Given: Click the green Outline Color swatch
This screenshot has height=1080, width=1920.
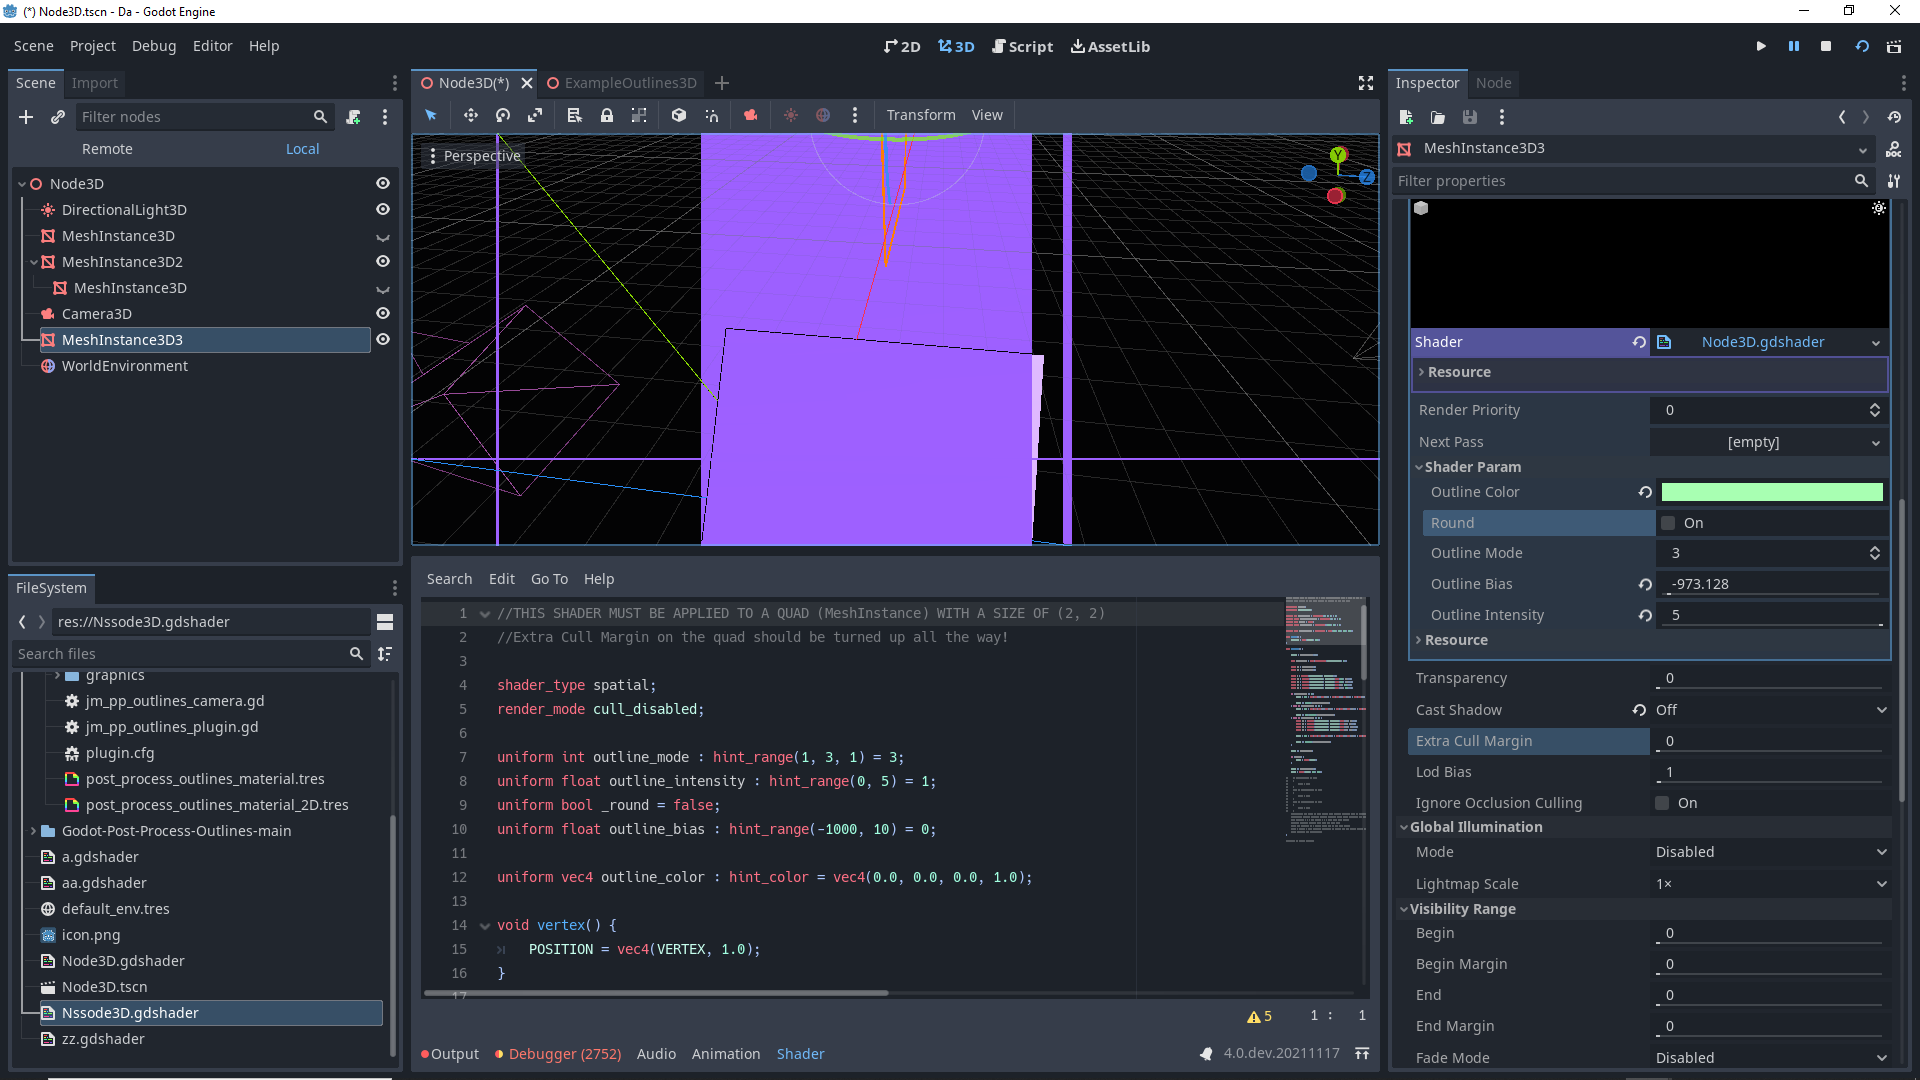Looking at the screenshot, I should click(1771, 491).
